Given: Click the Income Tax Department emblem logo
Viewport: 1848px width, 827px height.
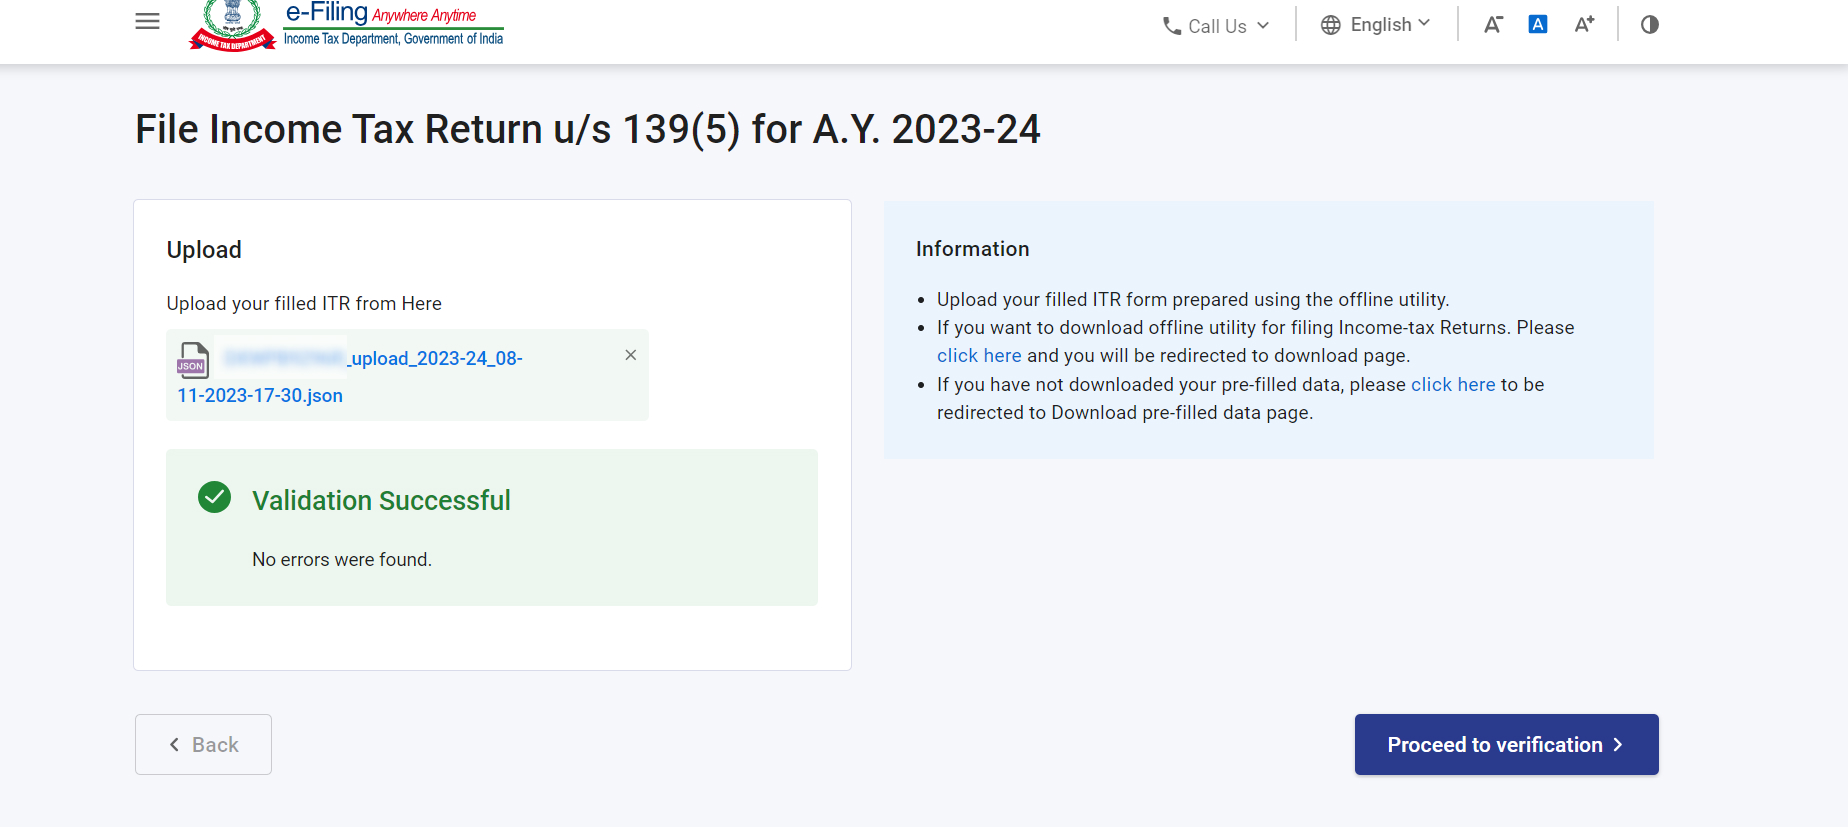Looking at the screenshot, I should (232, 24).
